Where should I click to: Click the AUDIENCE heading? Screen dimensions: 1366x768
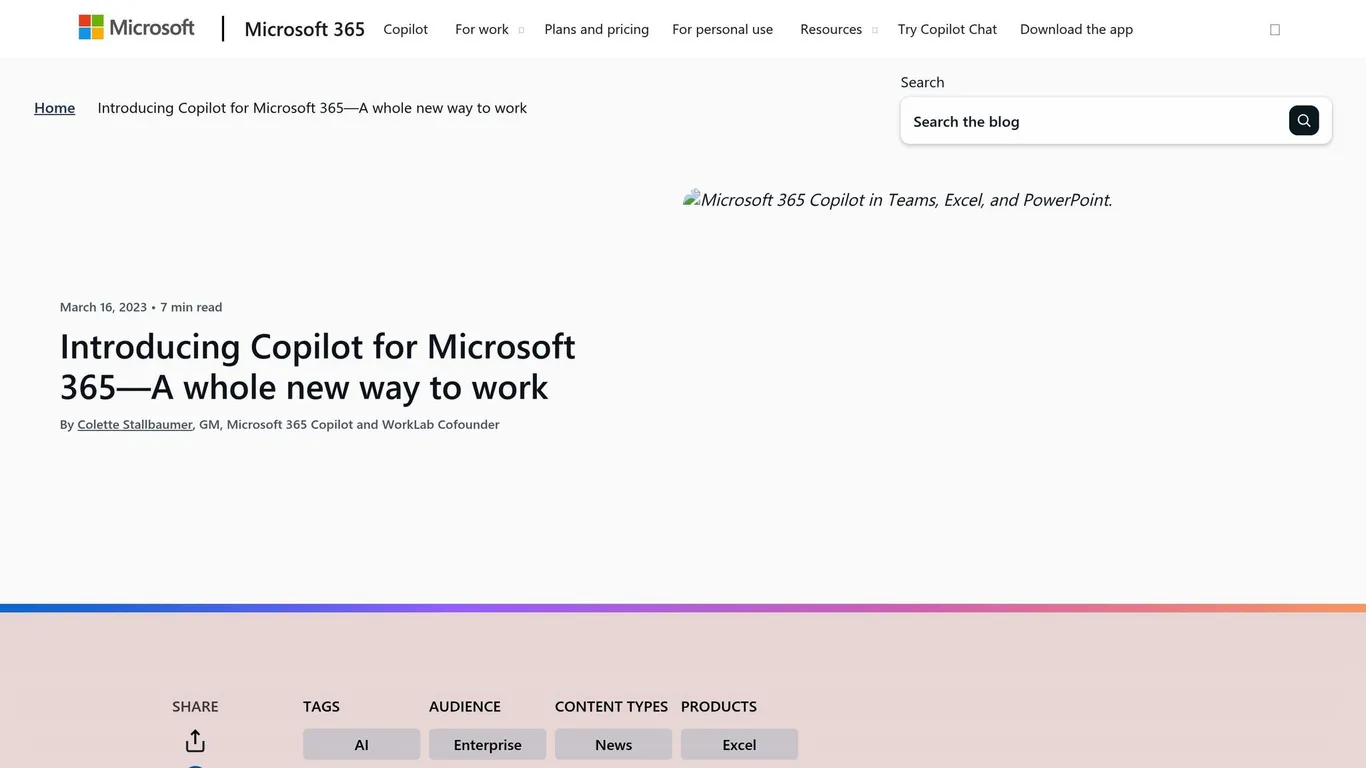(465, 706)
